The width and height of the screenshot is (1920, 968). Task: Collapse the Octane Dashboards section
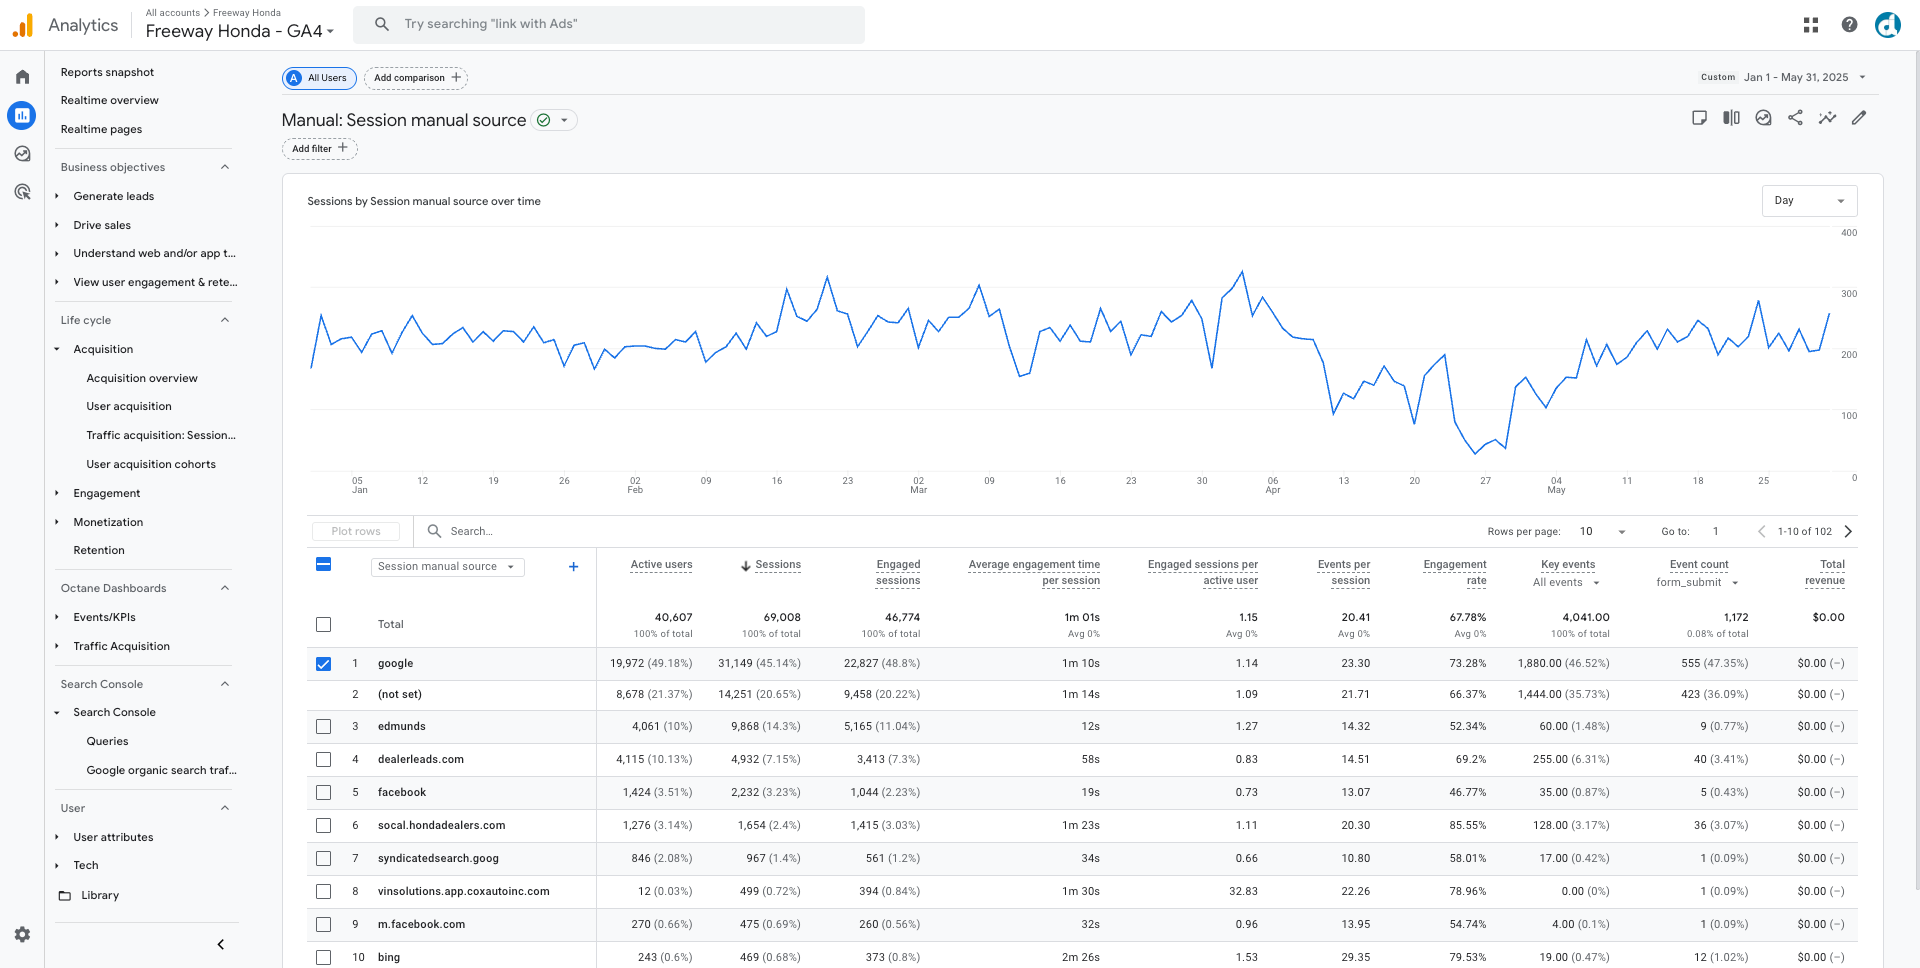pos(224,588)
